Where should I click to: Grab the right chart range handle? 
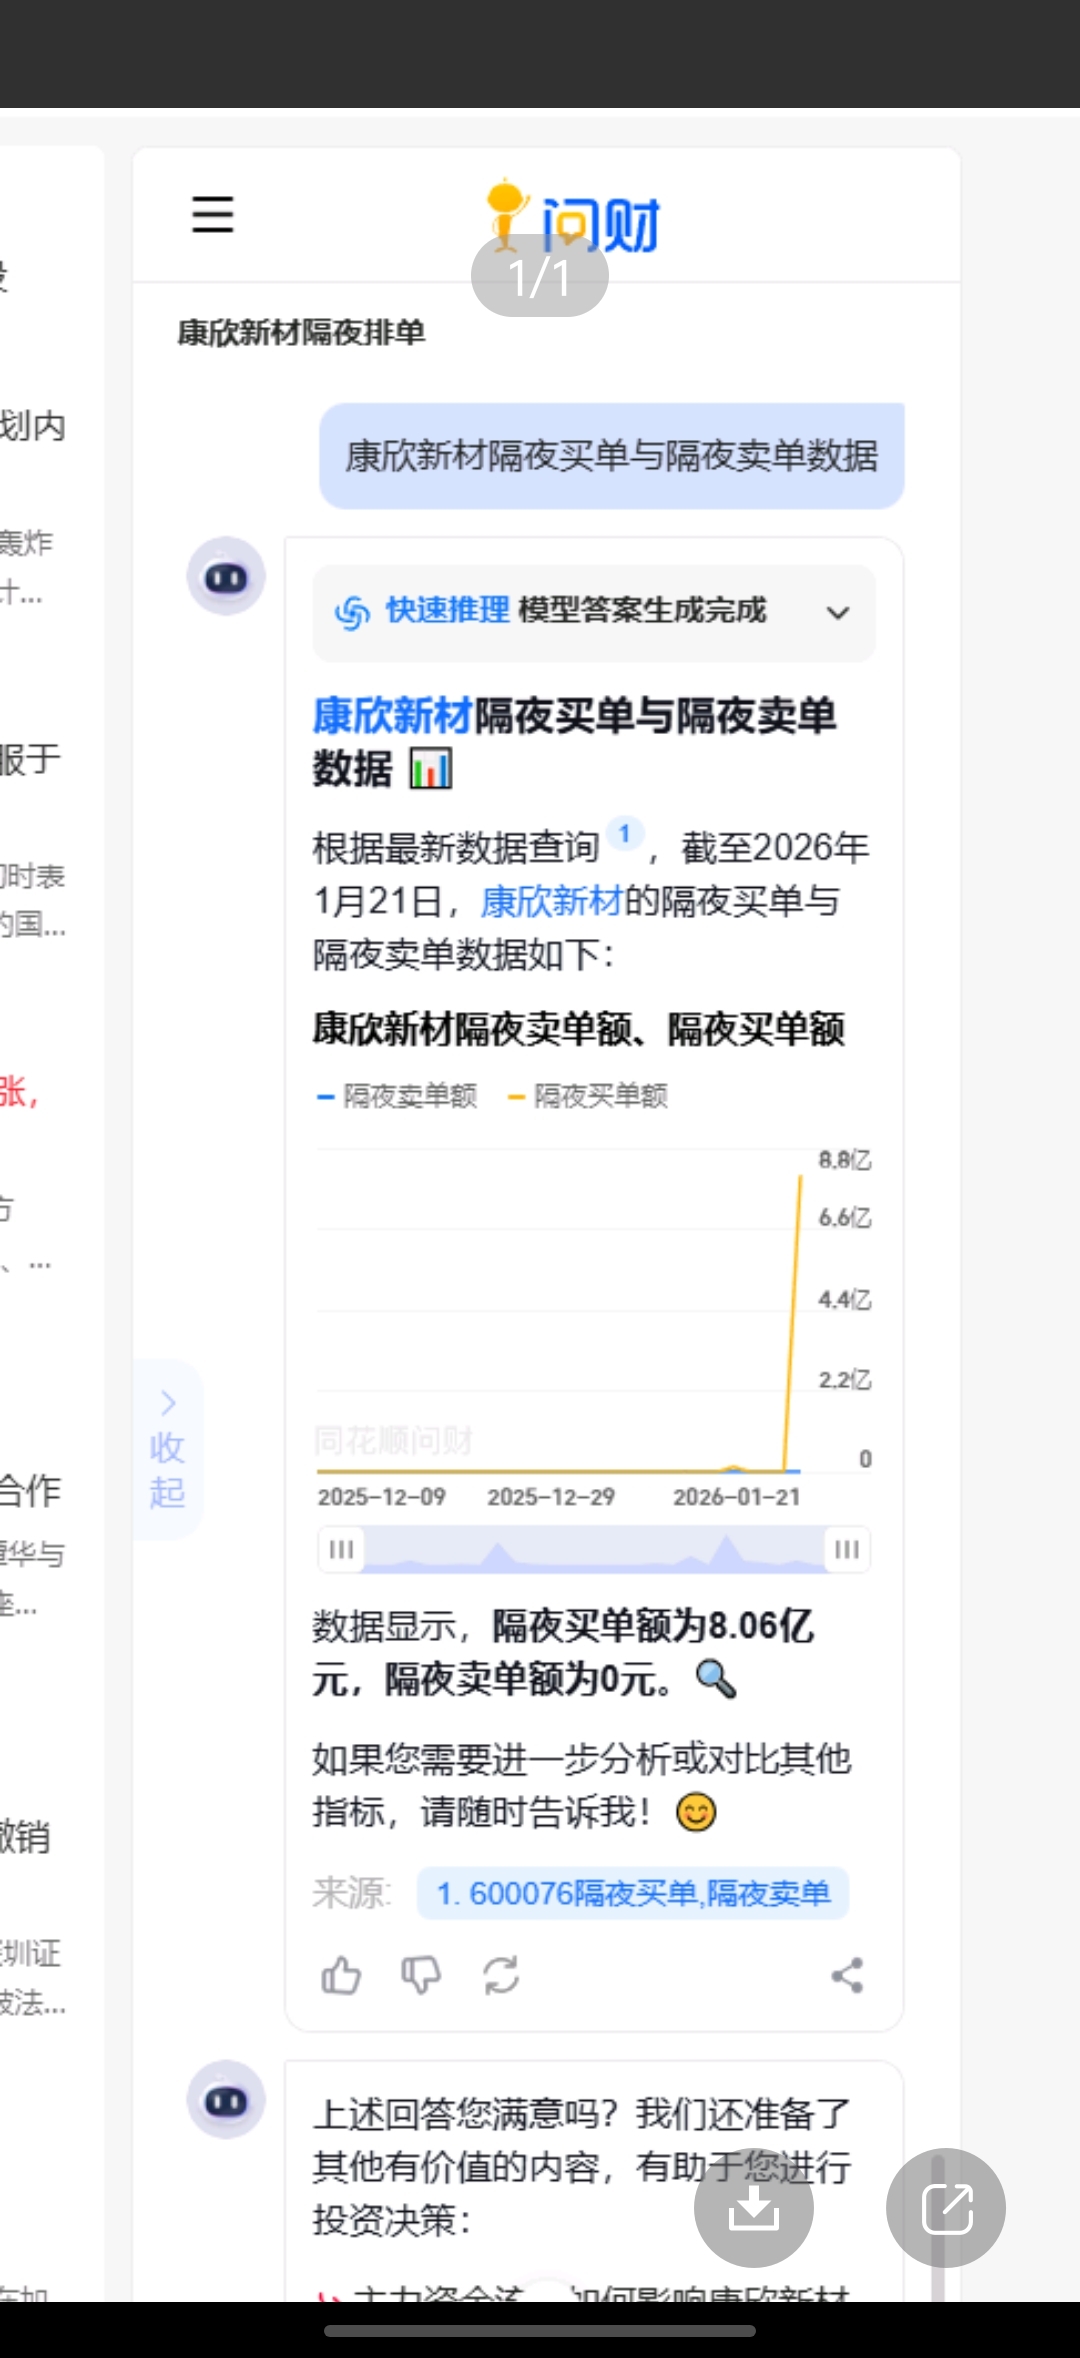point(847,1549)
